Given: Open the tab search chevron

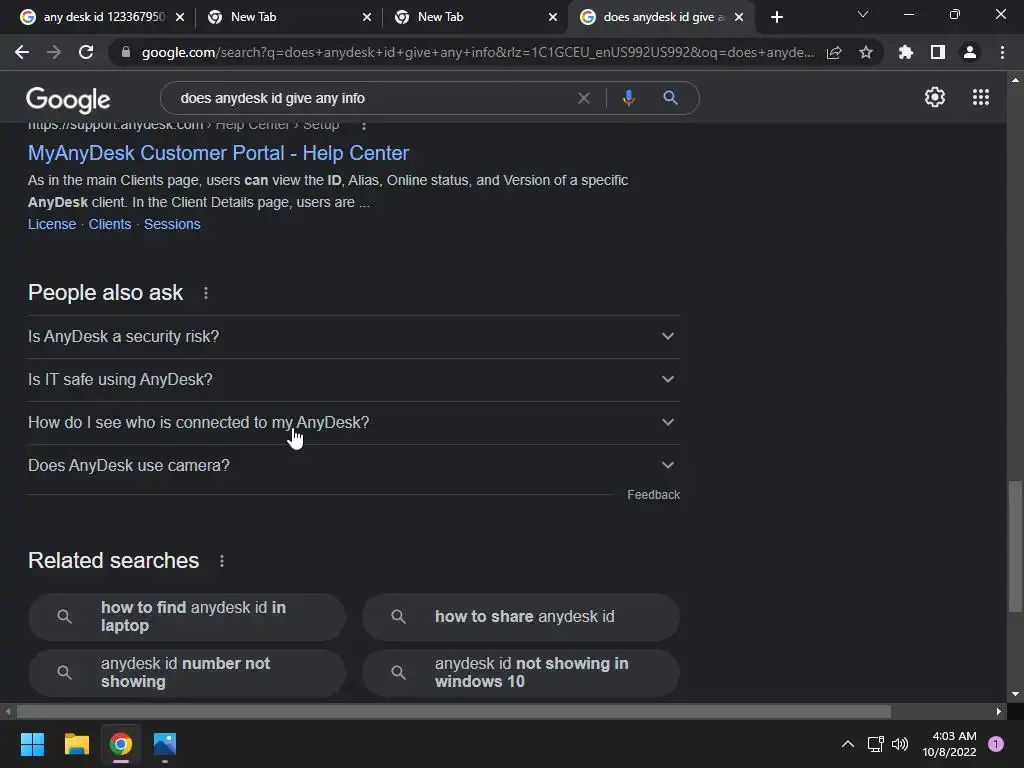Looking at the screenshot, I should [863, 14].
